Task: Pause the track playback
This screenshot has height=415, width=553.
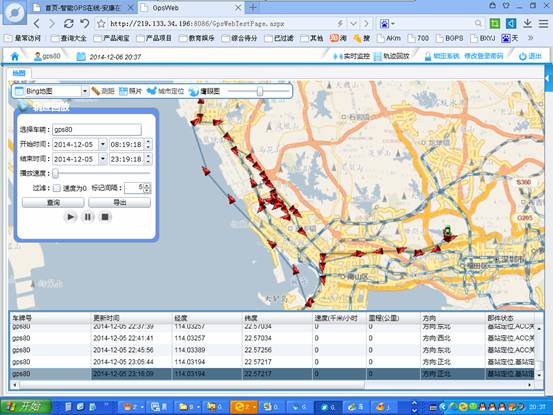Action: 87,216
